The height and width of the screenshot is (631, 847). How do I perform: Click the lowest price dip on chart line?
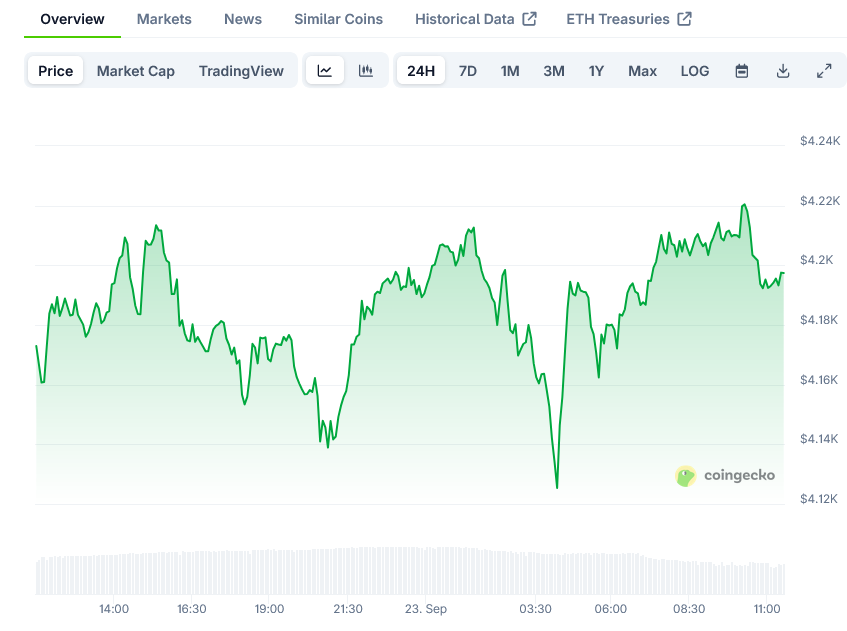coord(557,487)
